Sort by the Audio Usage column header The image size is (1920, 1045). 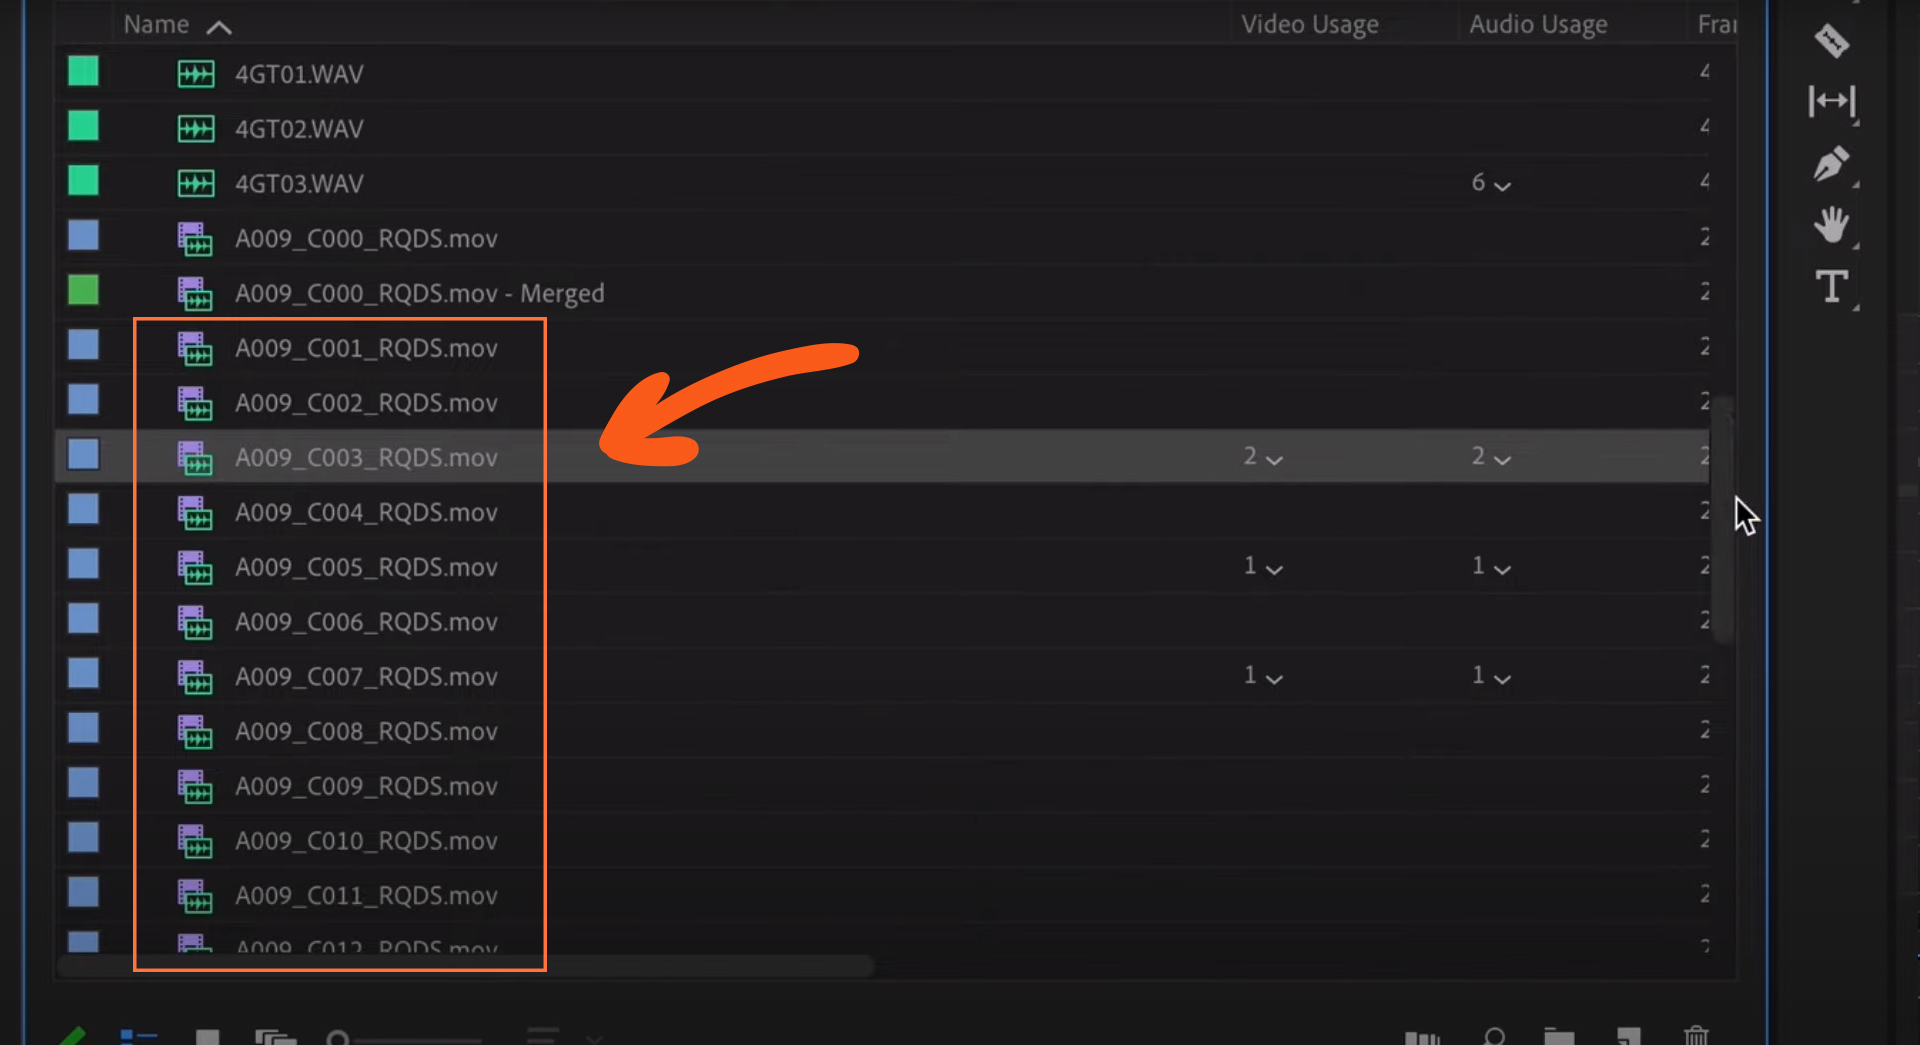1538,24
